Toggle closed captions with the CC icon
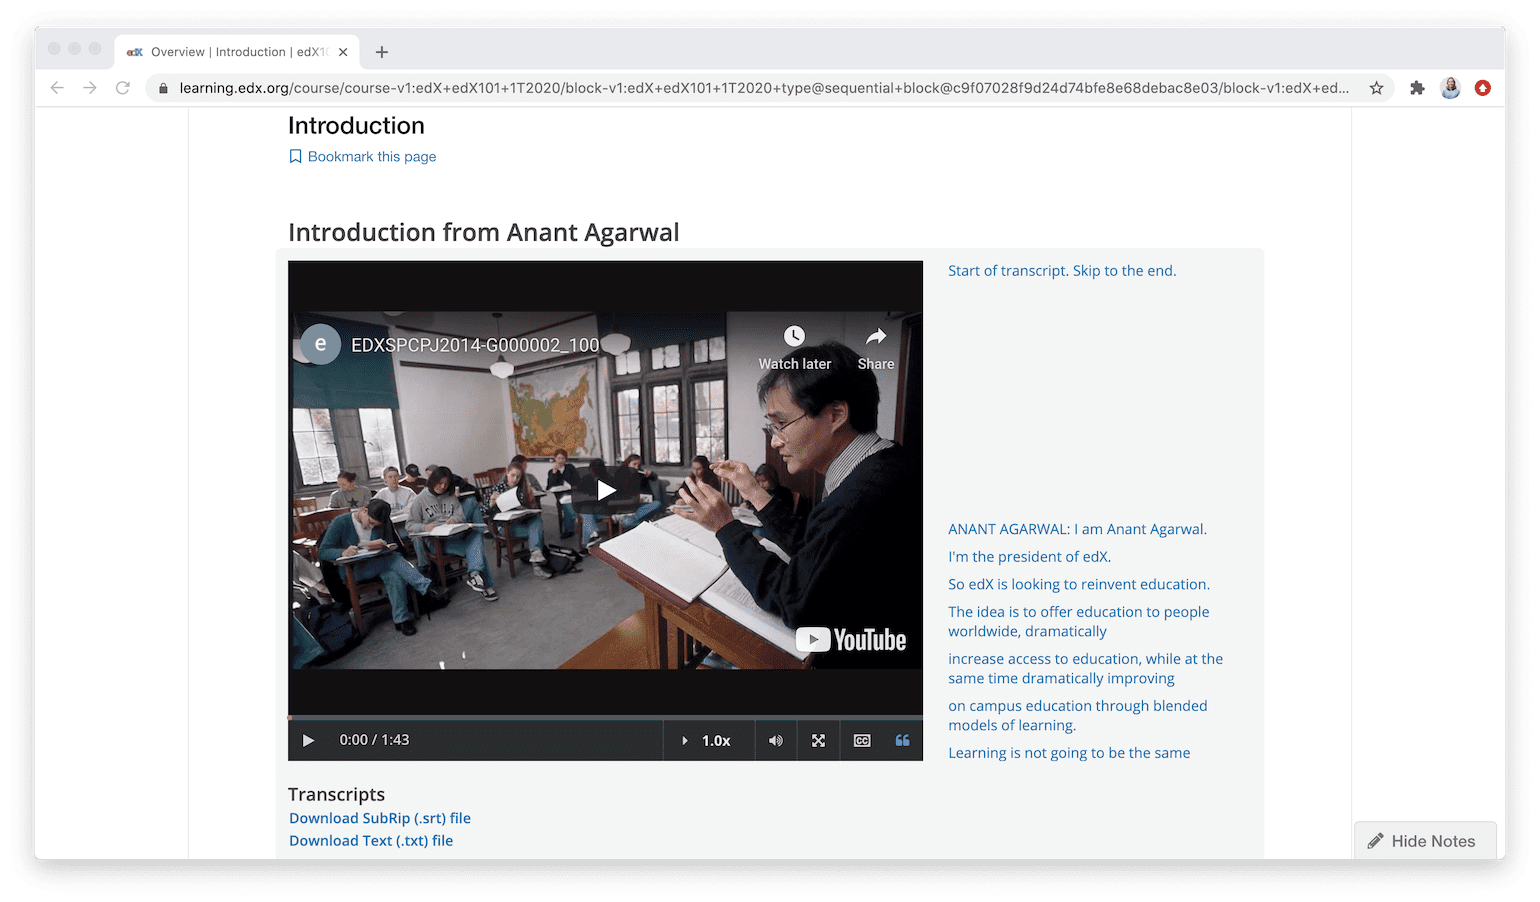1540x902 pixels. tap(861, 740)
